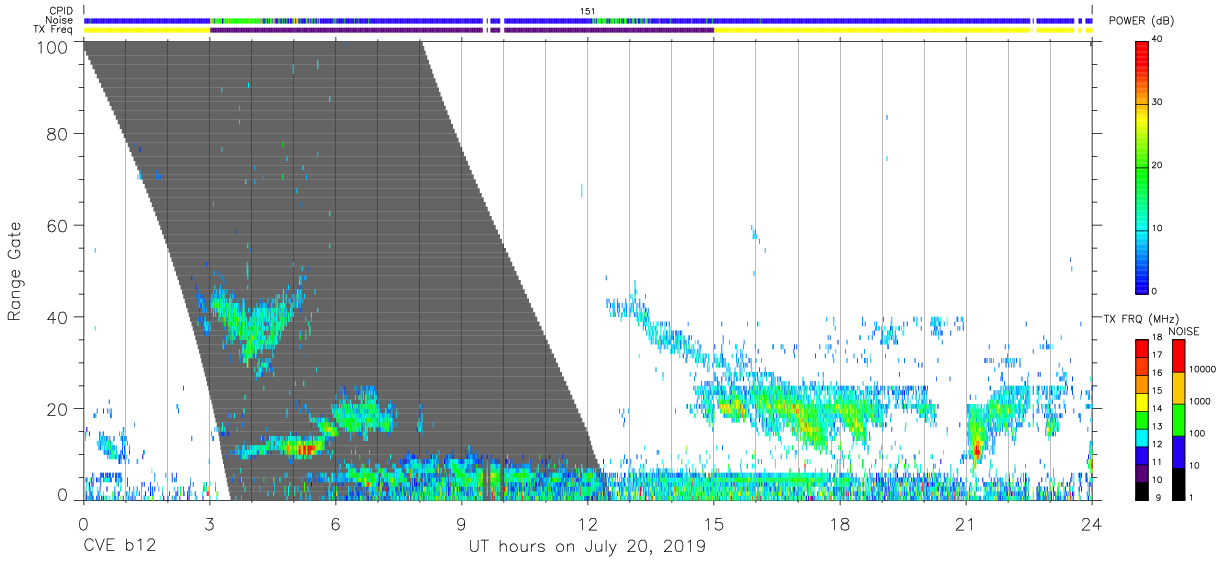The height and width of the screenshot is (567, 1228).
Task: Click the TX FRQ (MHz) color scale bar
Action: tap(1142, 420)
